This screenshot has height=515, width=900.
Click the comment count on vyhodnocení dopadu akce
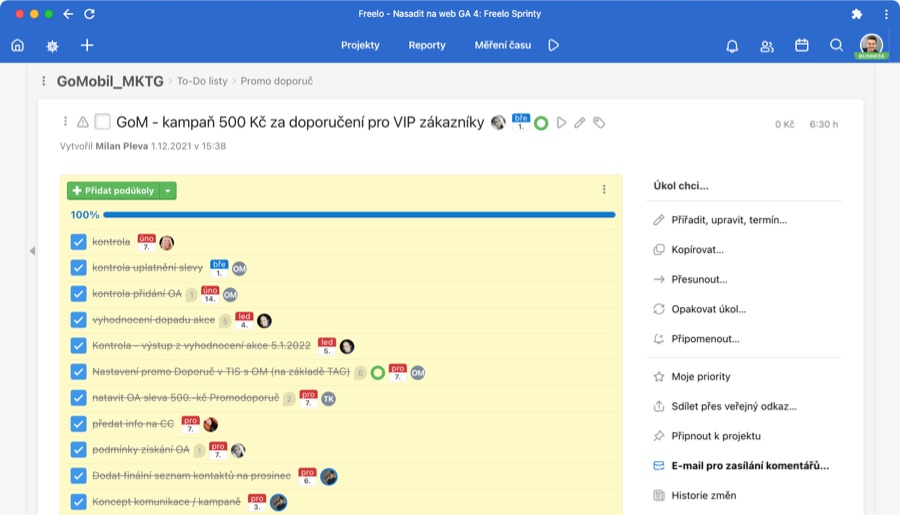[225, 320]
